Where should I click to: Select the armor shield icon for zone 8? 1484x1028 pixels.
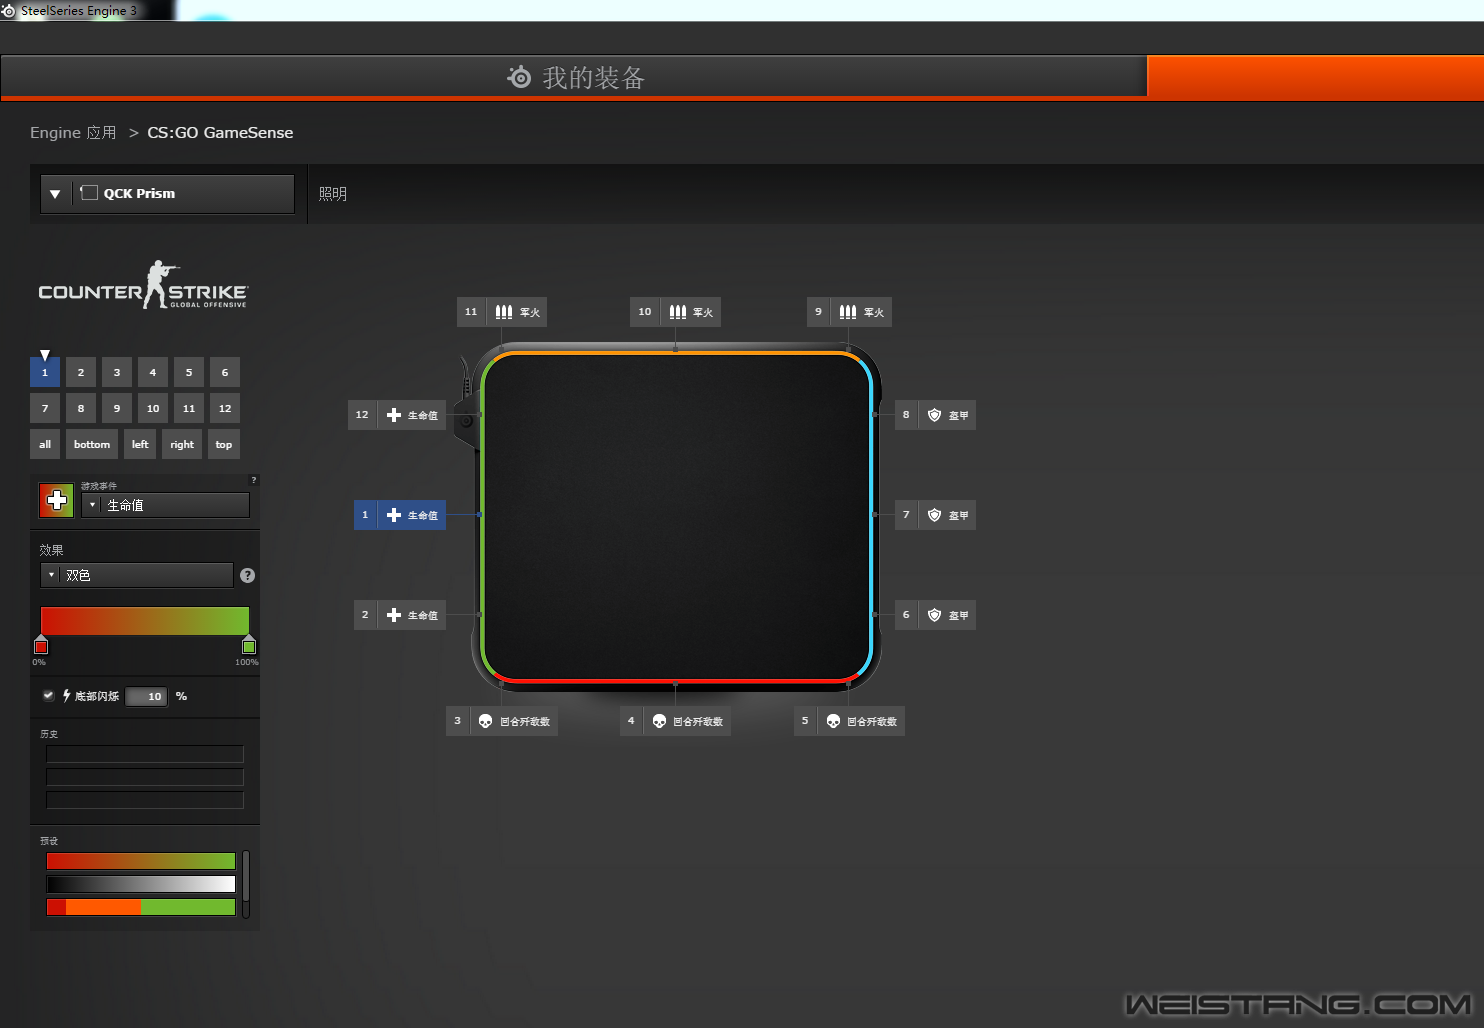click(x=934, y=415)
